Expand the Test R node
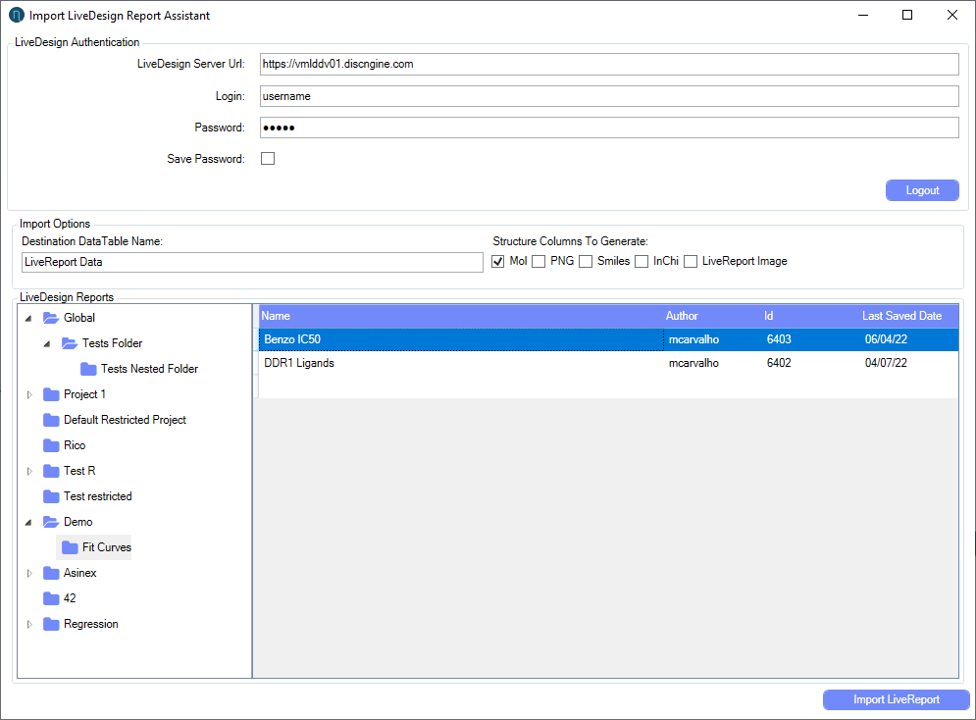This screenshot has height=720, width=976. [29, 471]
